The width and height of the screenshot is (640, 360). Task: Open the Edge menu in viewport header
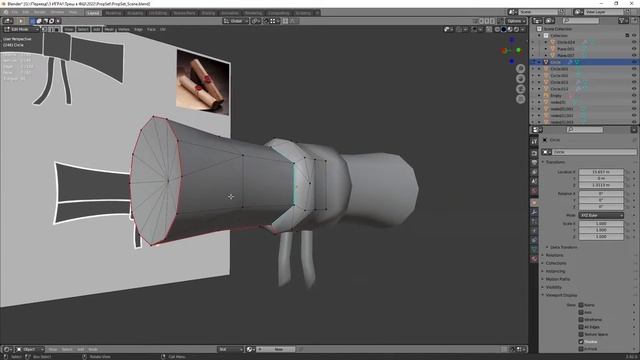138,29
